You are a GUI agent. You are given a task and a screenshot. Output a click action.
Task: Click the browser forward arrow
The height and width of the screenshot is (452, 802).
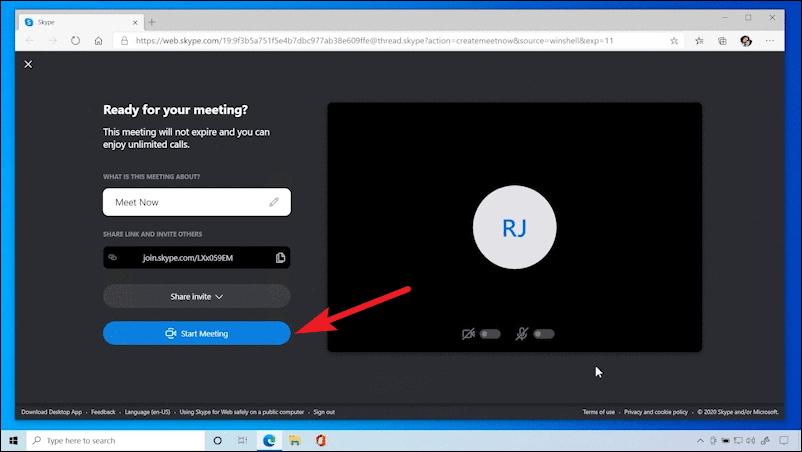[53, 41]
